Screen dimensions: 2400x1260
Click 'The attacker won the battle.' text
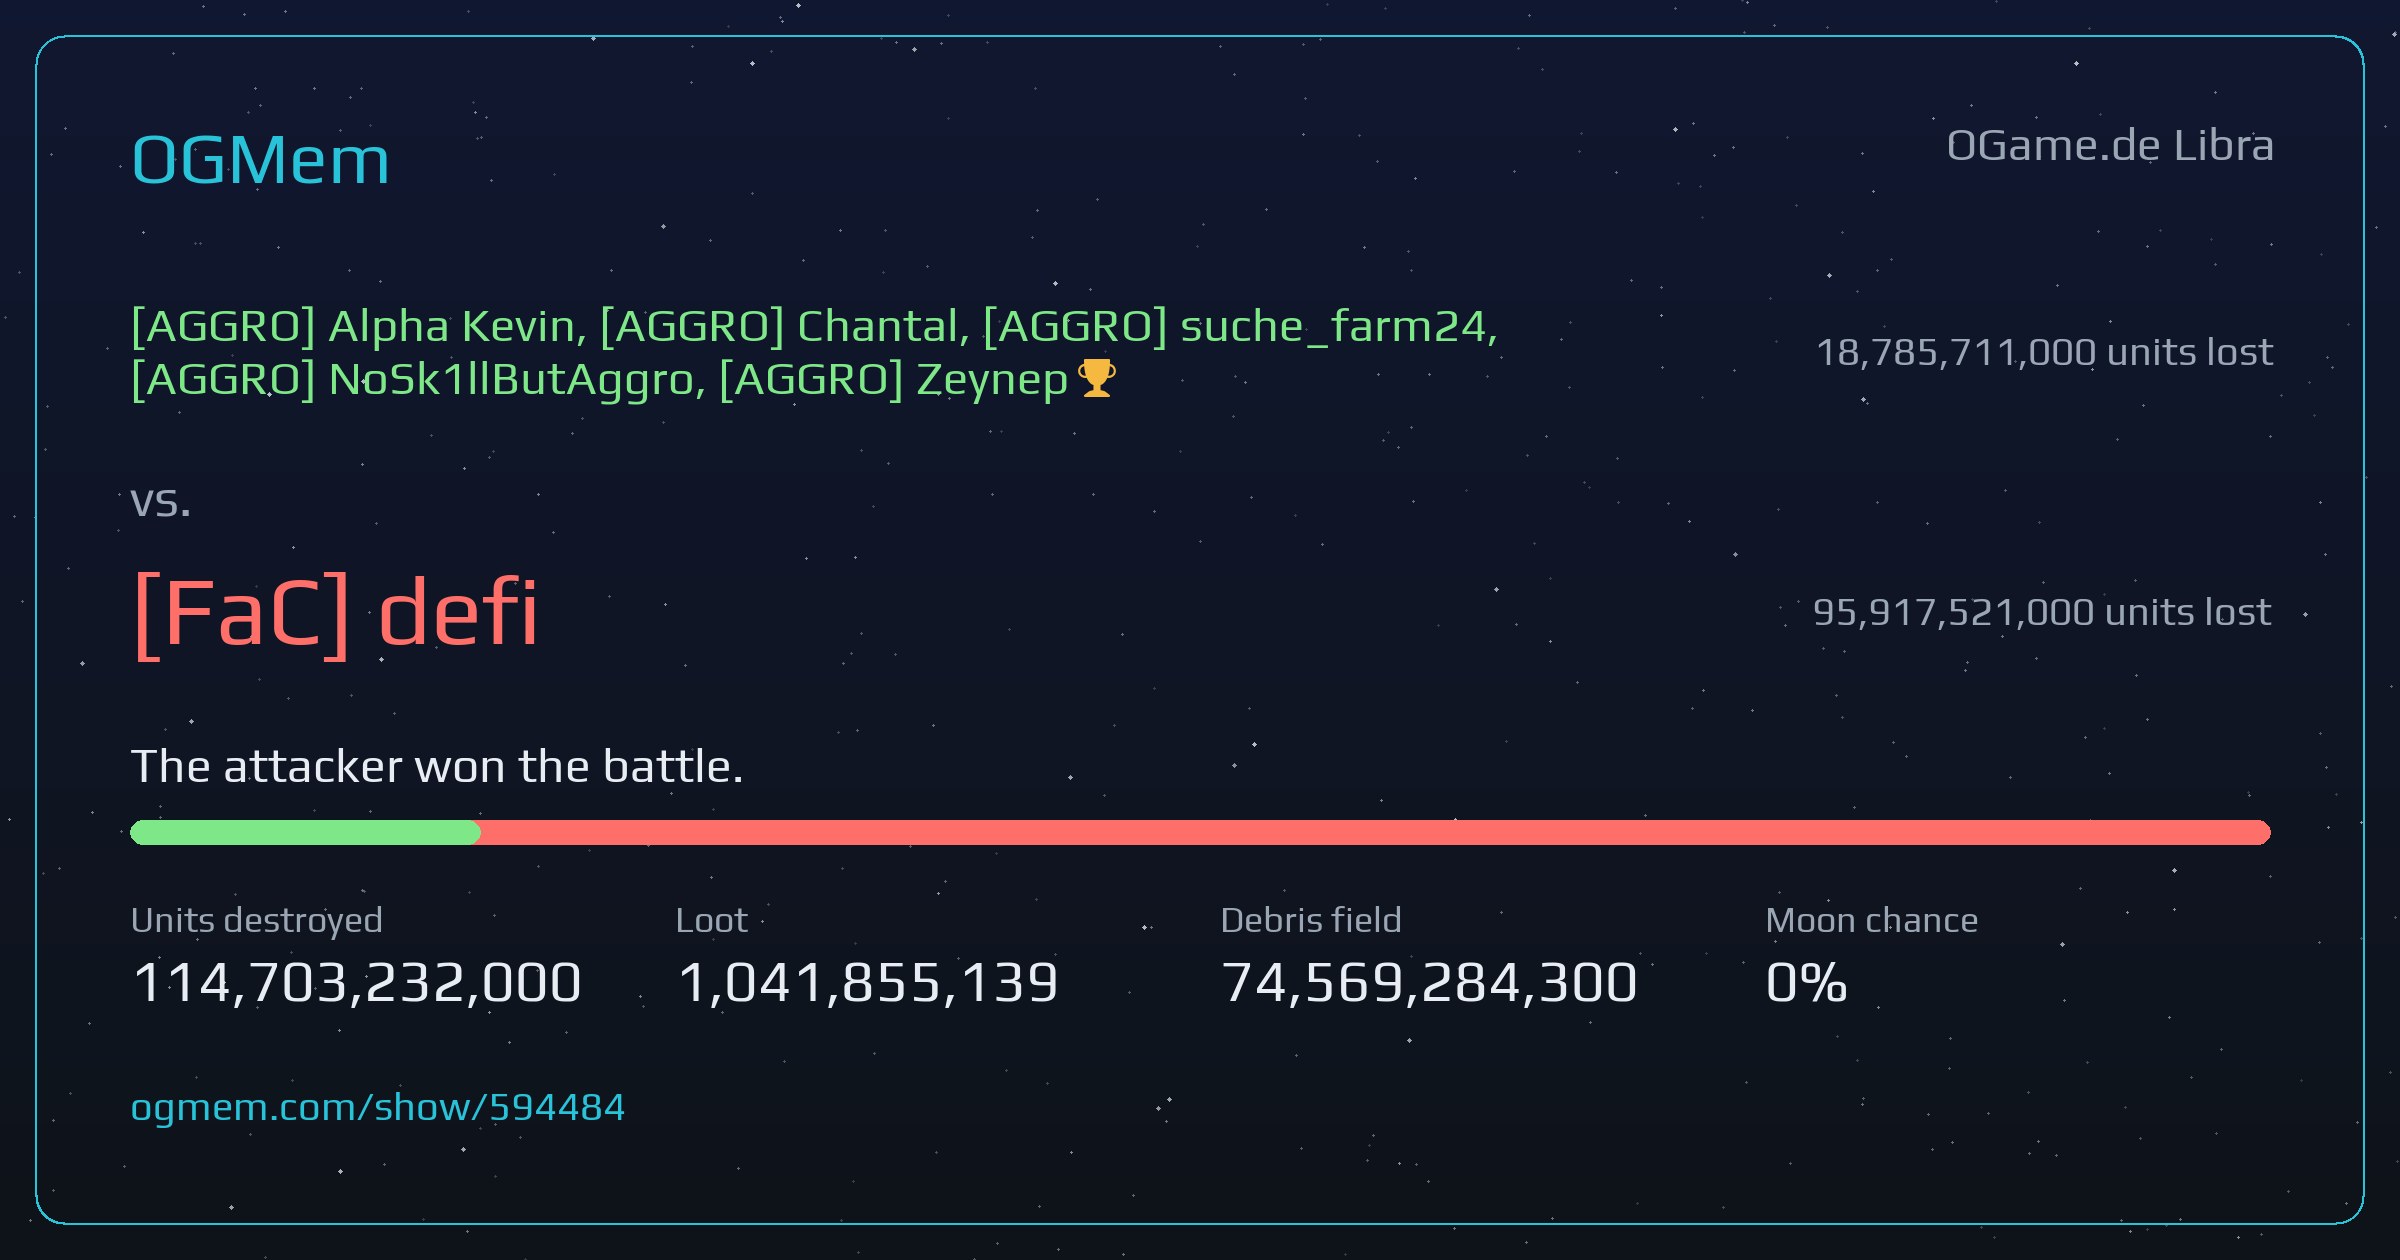tap(437, 767)
